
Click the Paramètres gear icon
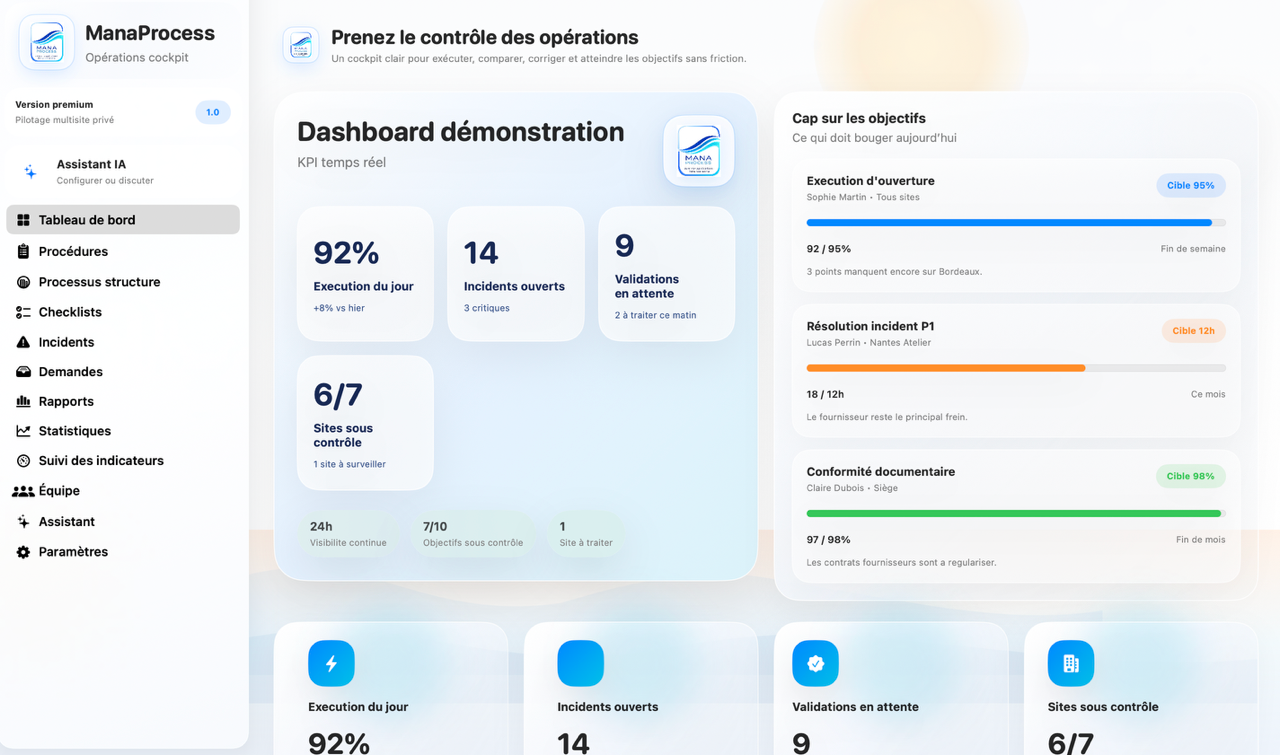23,552
